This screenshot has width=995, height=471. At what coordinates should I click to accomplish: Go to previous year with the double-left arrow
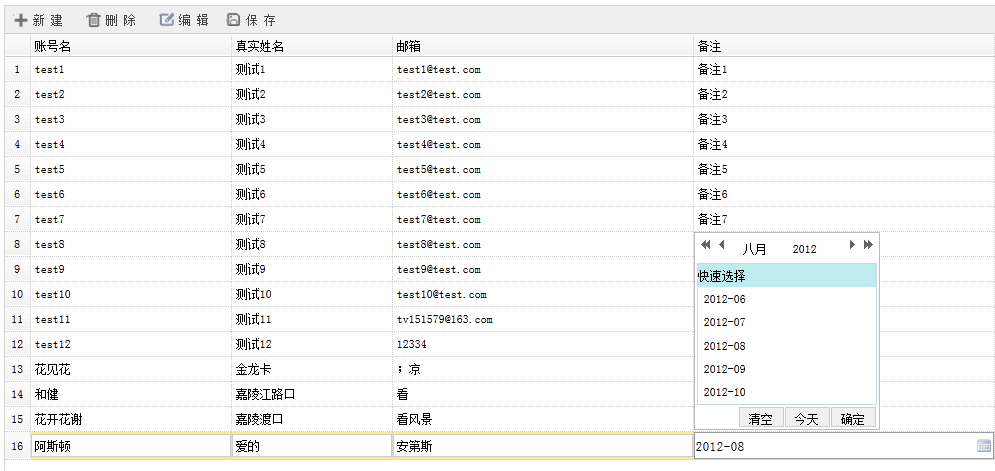click(706, 244)
